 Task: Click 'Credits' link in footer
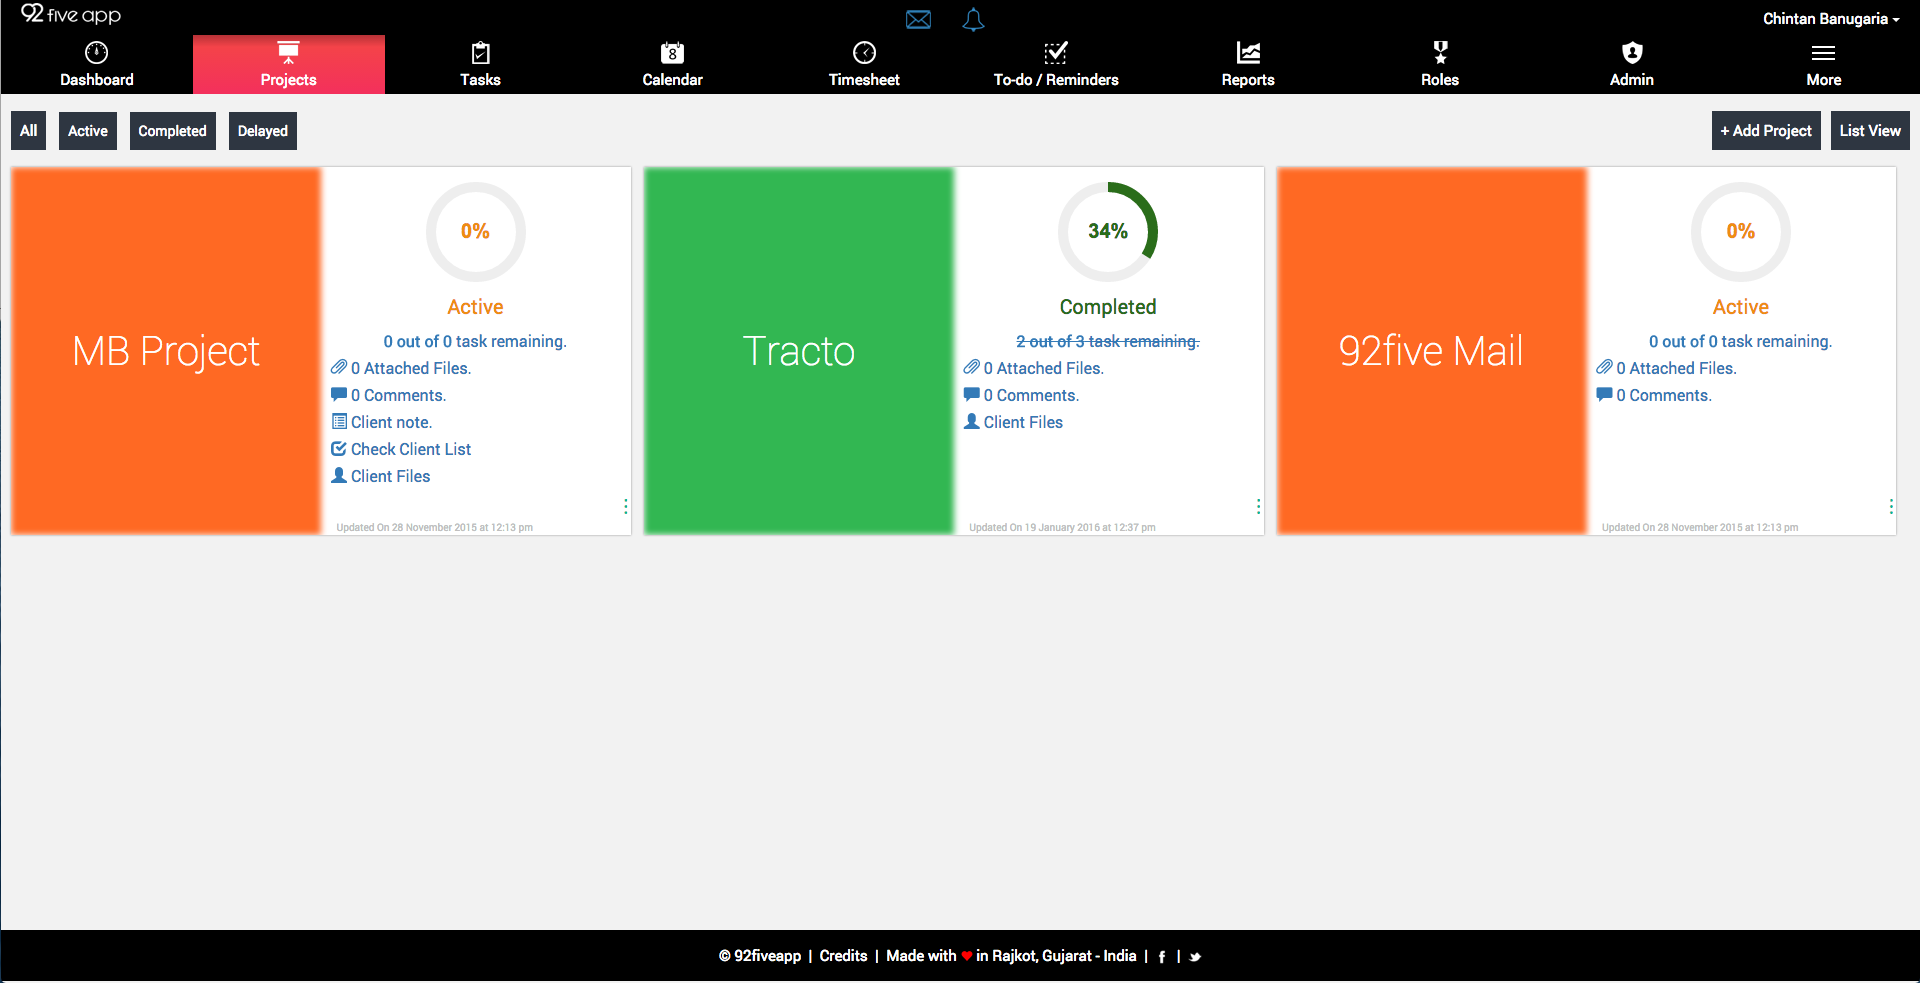(x=843, y=956)
